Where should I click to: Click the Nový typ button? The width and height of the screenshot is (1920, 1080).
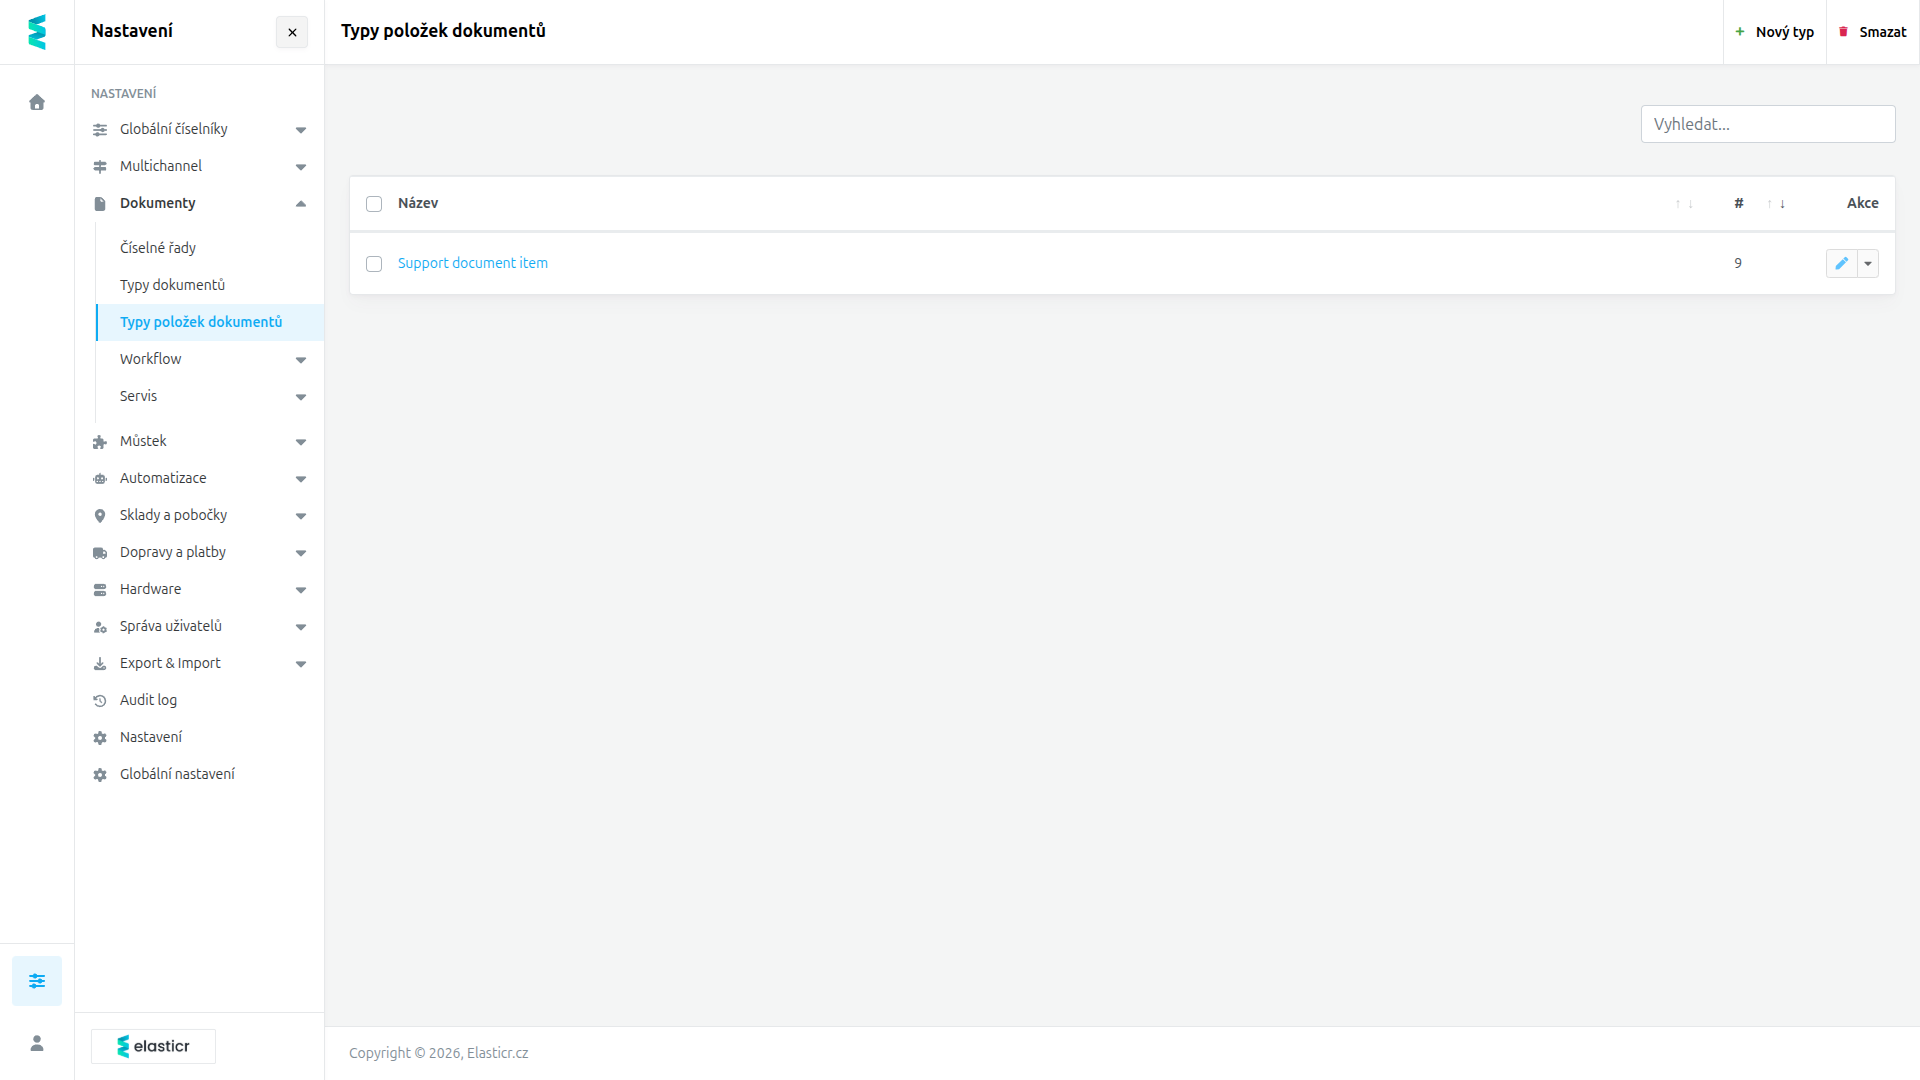tap(1775, 32)
